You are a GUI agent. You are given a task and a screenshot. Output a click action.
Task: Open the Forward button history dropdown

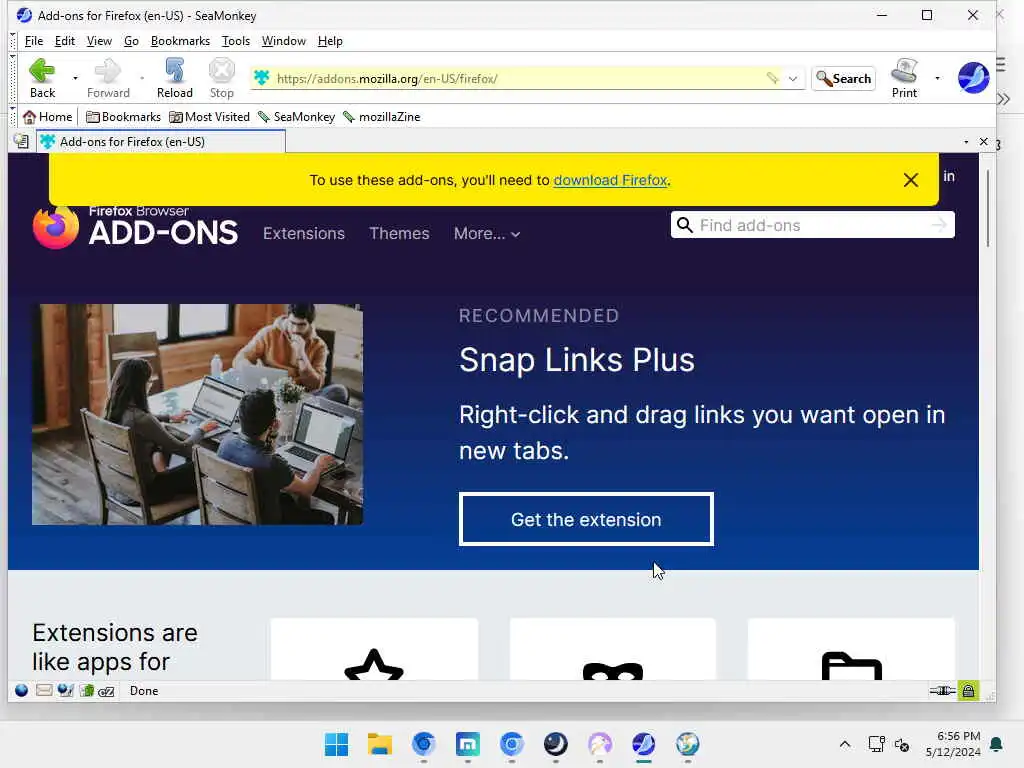pos(142,78)
